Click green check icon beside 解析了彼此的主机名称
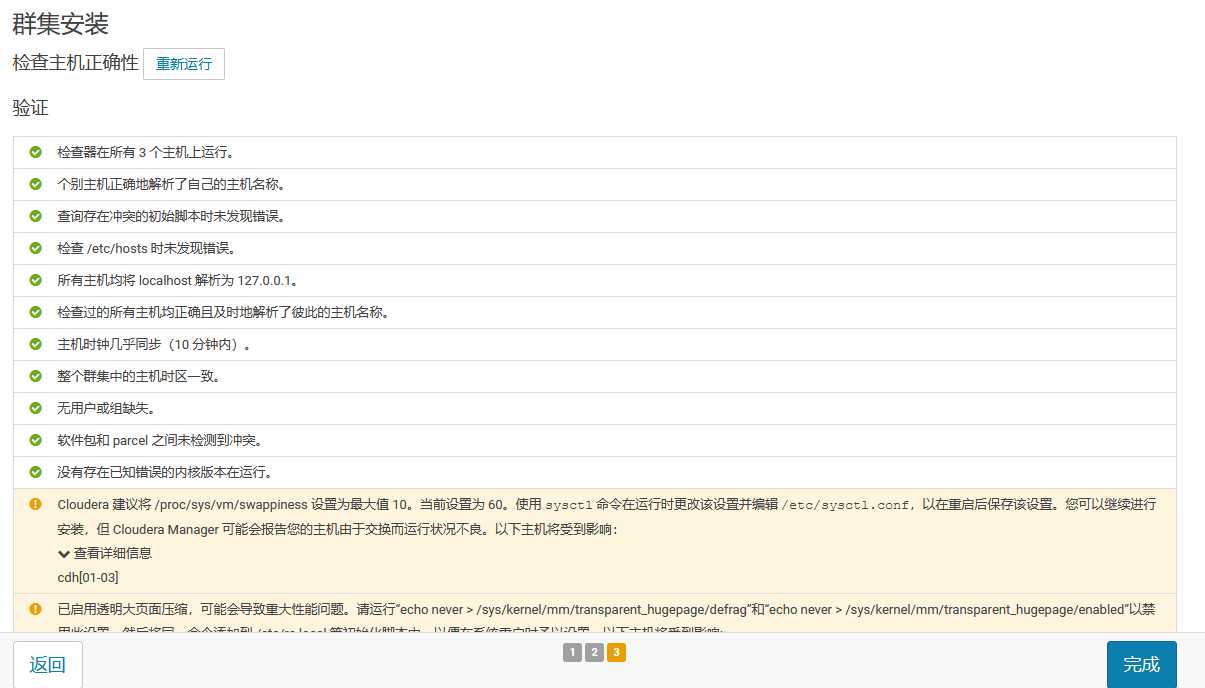1205x688 pixels. [36, 312]
